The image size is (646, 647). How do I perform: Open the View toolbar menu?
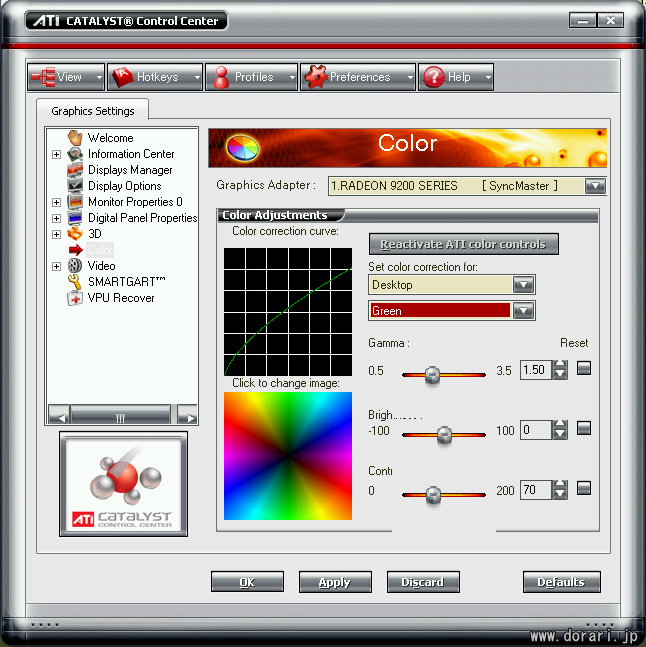click(66, 77)
